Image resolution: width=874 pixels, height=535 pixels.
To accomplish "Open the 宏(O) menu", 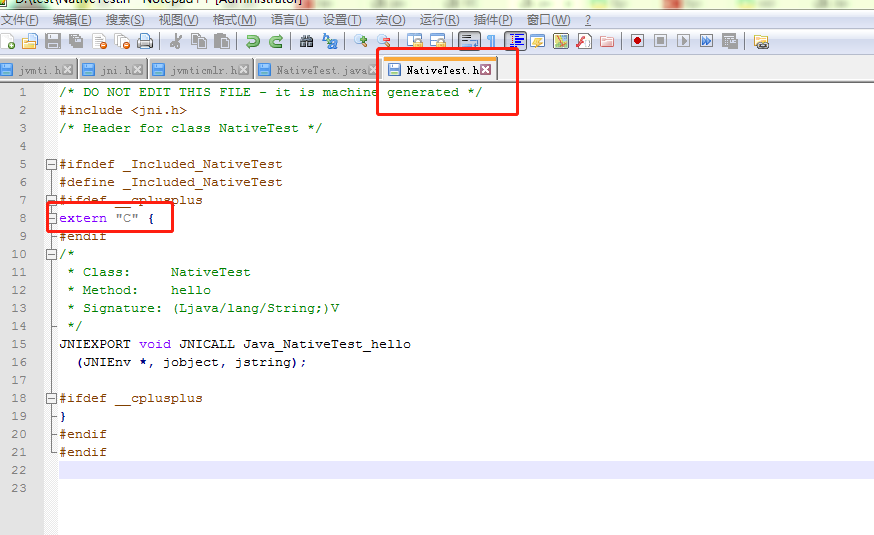I will click(x=390, y=20).
